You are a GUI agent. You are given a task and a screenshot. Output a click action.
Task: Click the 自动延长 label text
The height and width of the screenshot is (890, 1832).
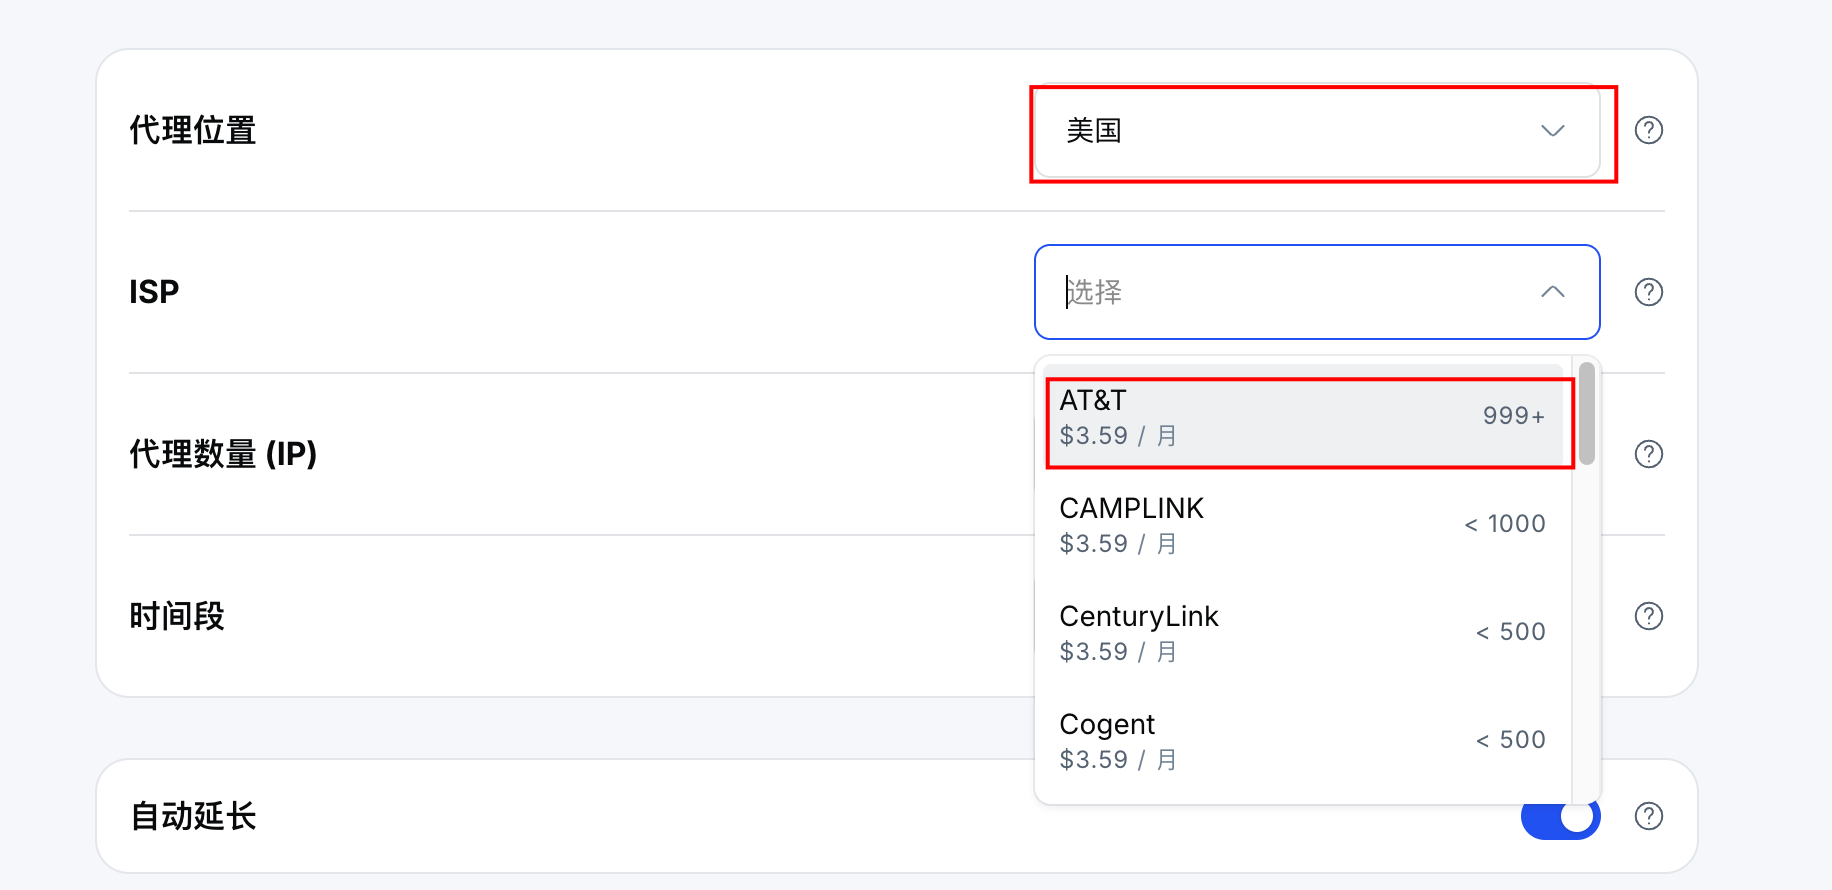tap(193, 816)
